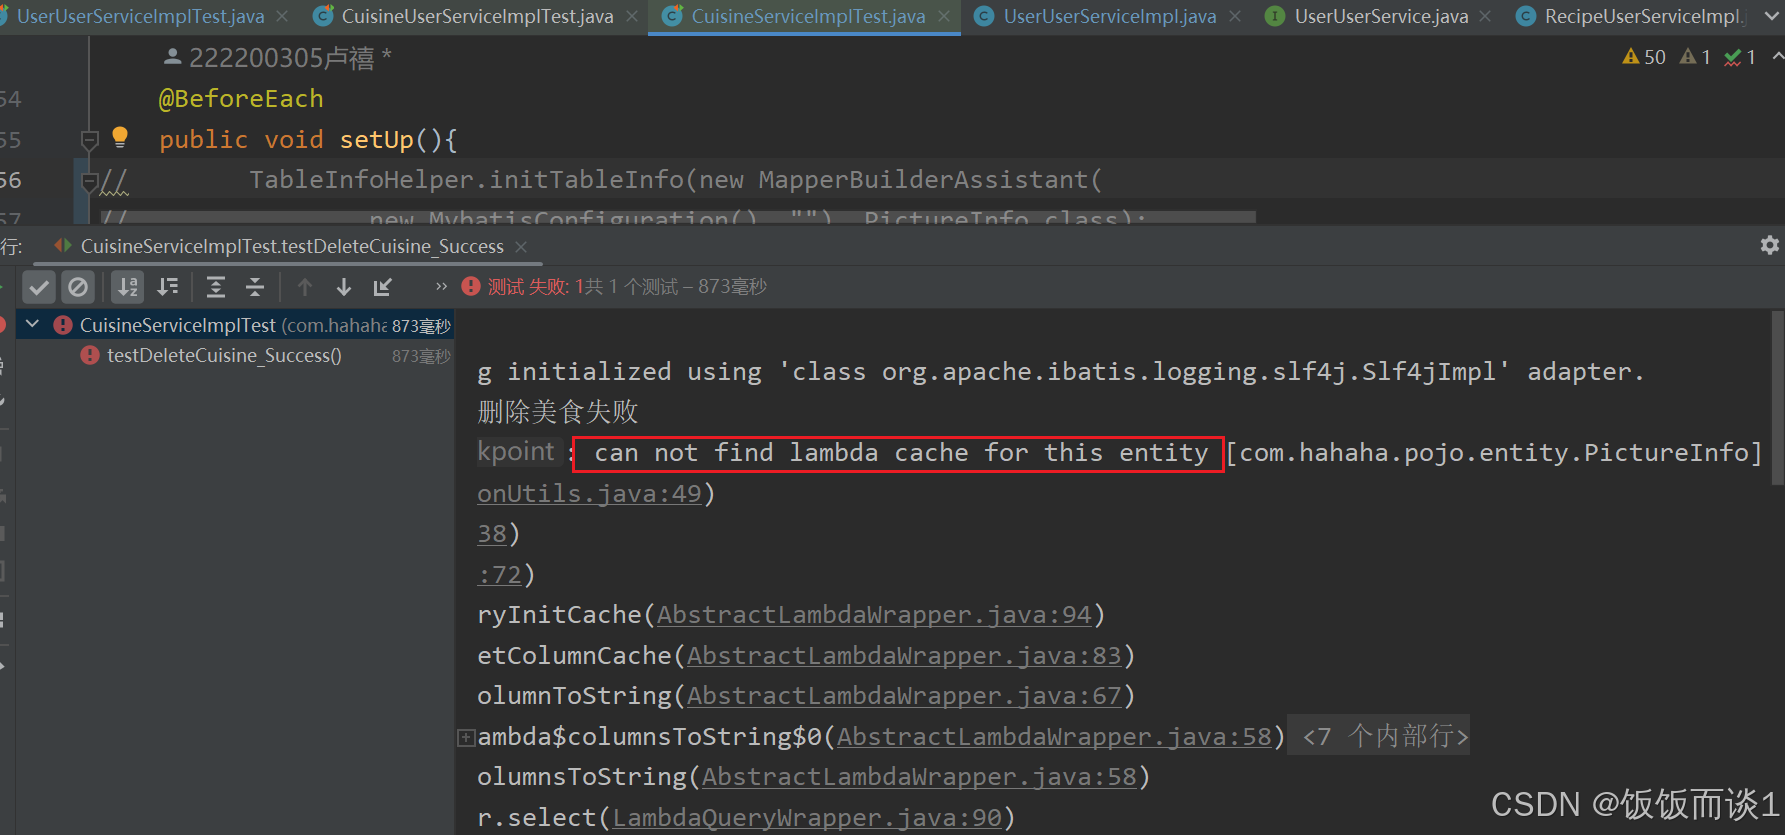Click the failed test red status icon
1785x835 pixels.
pos(470,287)
